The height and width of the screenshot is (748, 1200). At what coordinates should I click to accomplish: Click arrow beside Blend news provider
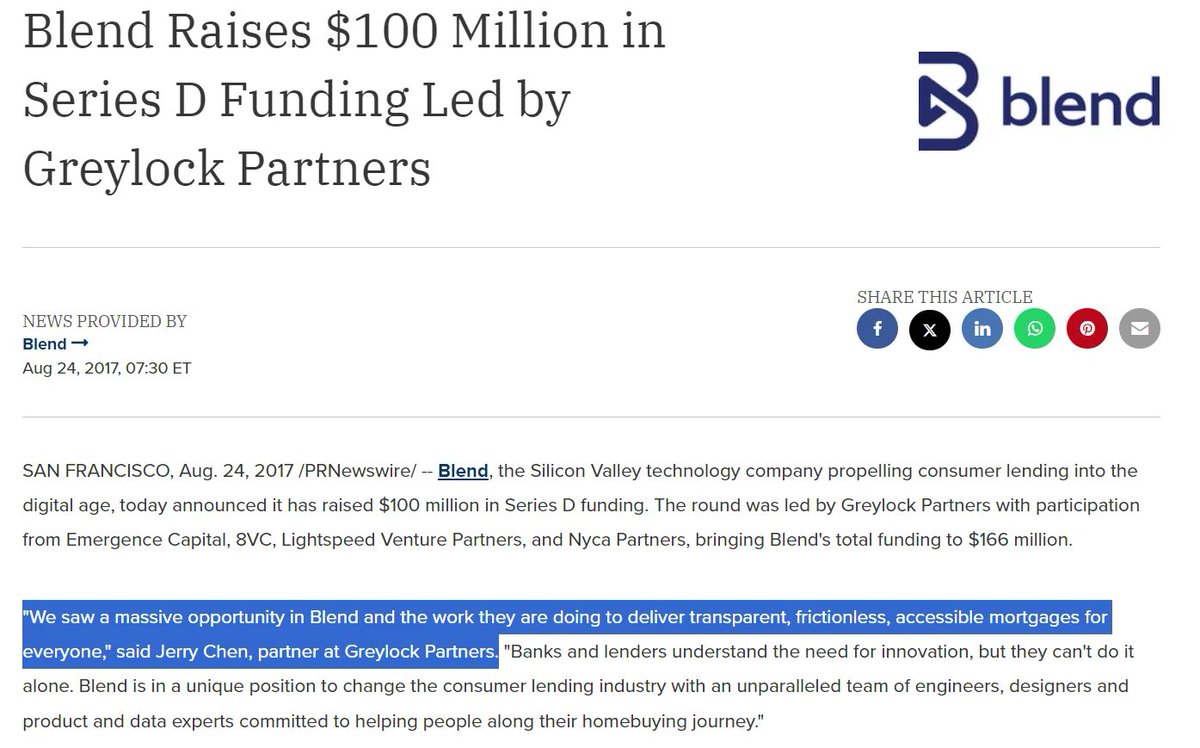coord(80,344)
